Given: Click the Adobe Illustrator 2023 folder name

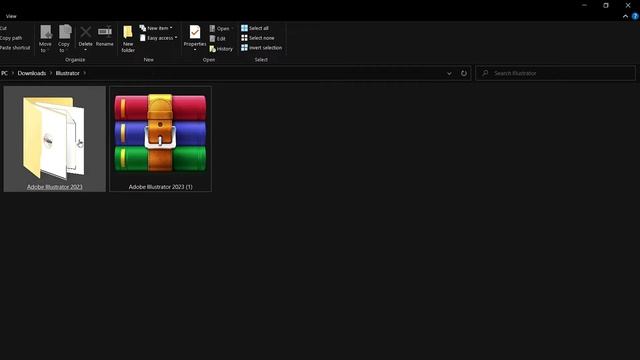Looking at the screenshot, I should coord(55,187).
